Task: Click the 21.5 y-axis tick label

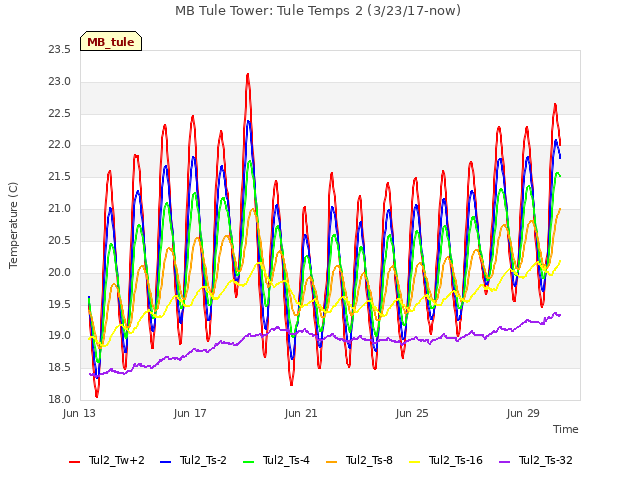Action: point(60,176)
